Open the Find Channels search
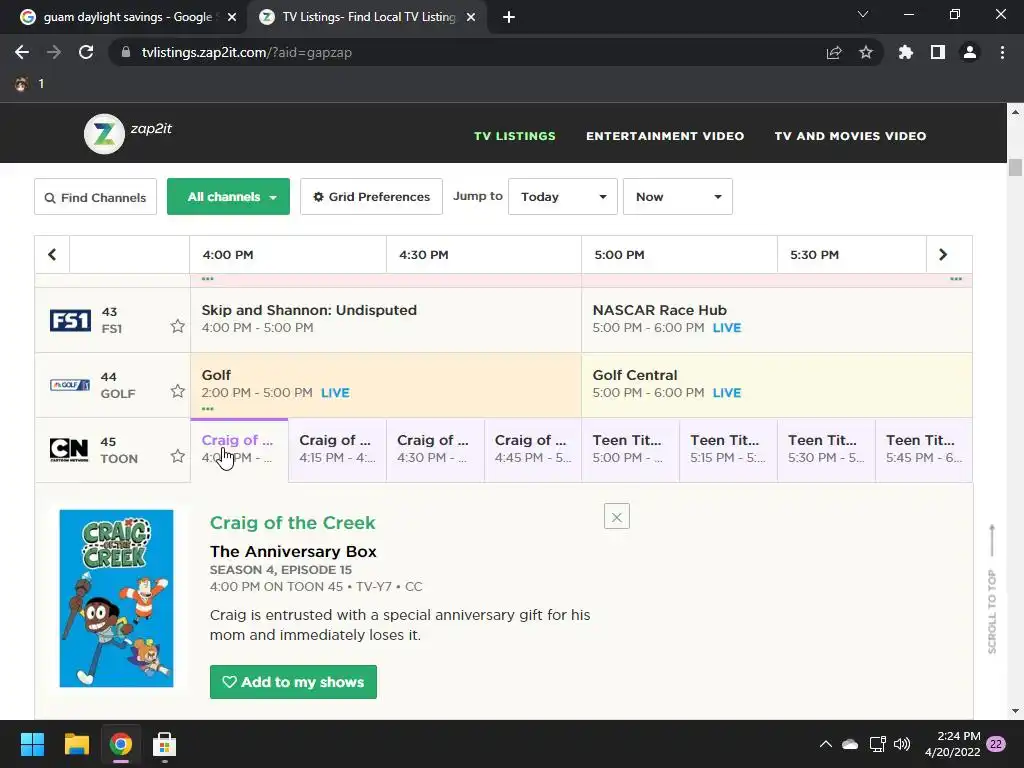This screenshot has width=1024, height=768. tap(95, 197)
